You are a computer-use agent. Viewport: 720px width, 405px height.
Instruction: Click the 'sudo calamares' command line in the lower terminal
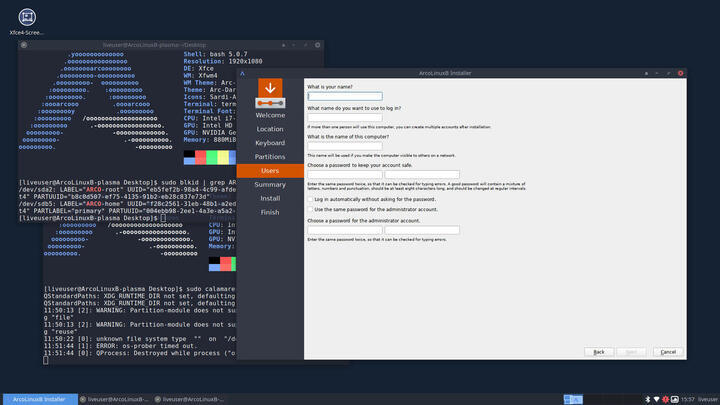[140, 289]
